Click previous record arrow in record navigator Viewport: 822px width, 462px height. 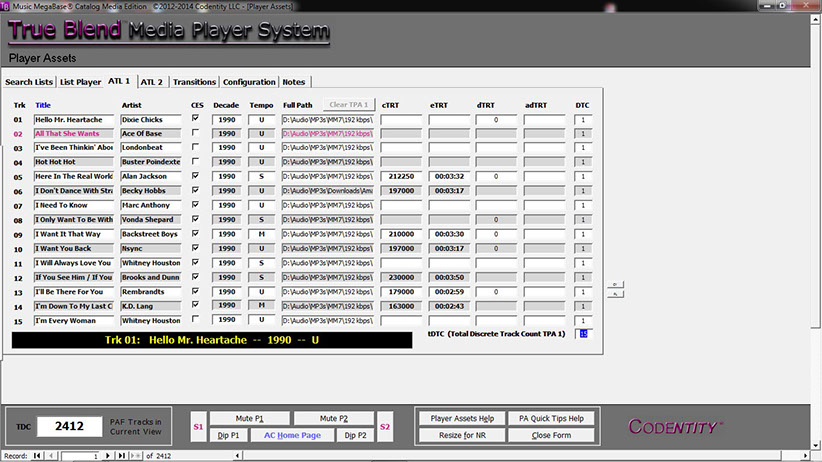[51, 456]
